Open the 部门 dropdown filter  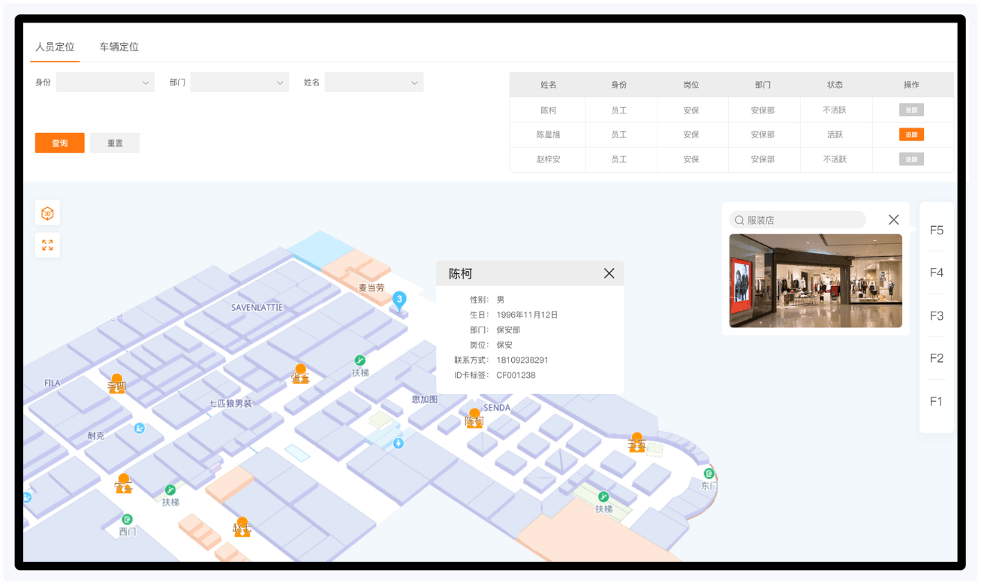tap(240, 83)
